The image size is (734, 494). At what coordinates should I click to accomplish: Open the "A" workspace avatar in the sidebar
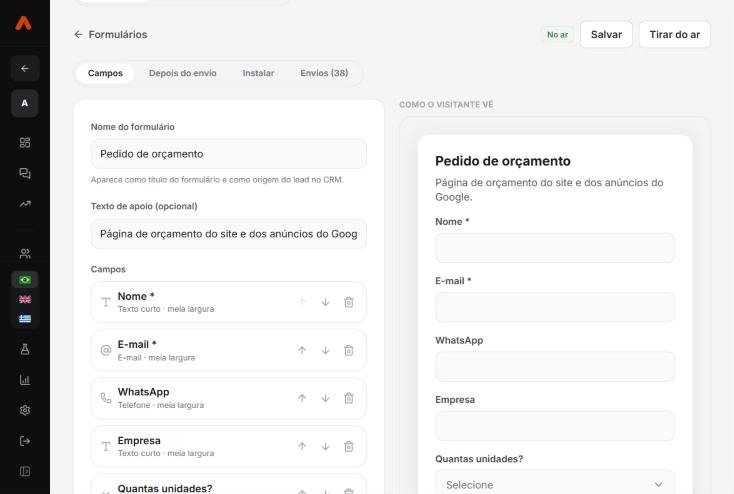point(25,103)
